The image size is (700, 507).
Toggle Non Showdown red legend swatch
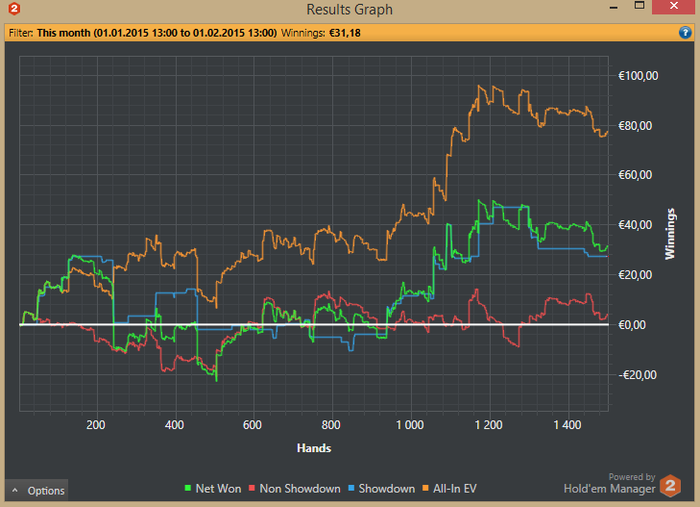[252, 488]
